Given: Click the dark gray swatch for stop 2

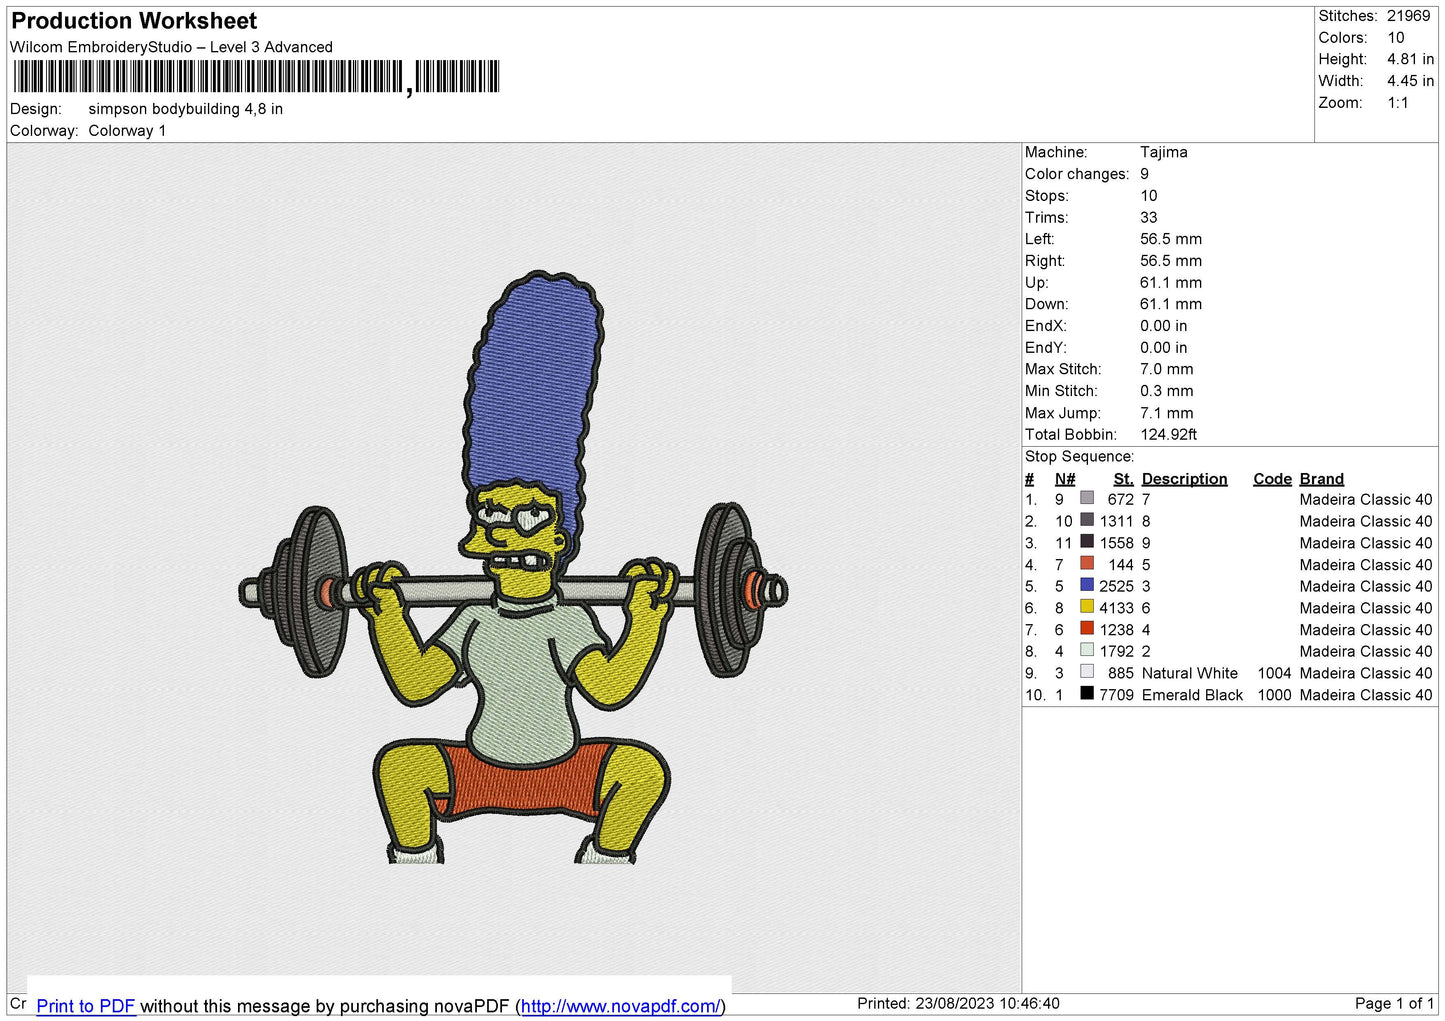Looking at the screenshot, I should tap(1087, 520).
